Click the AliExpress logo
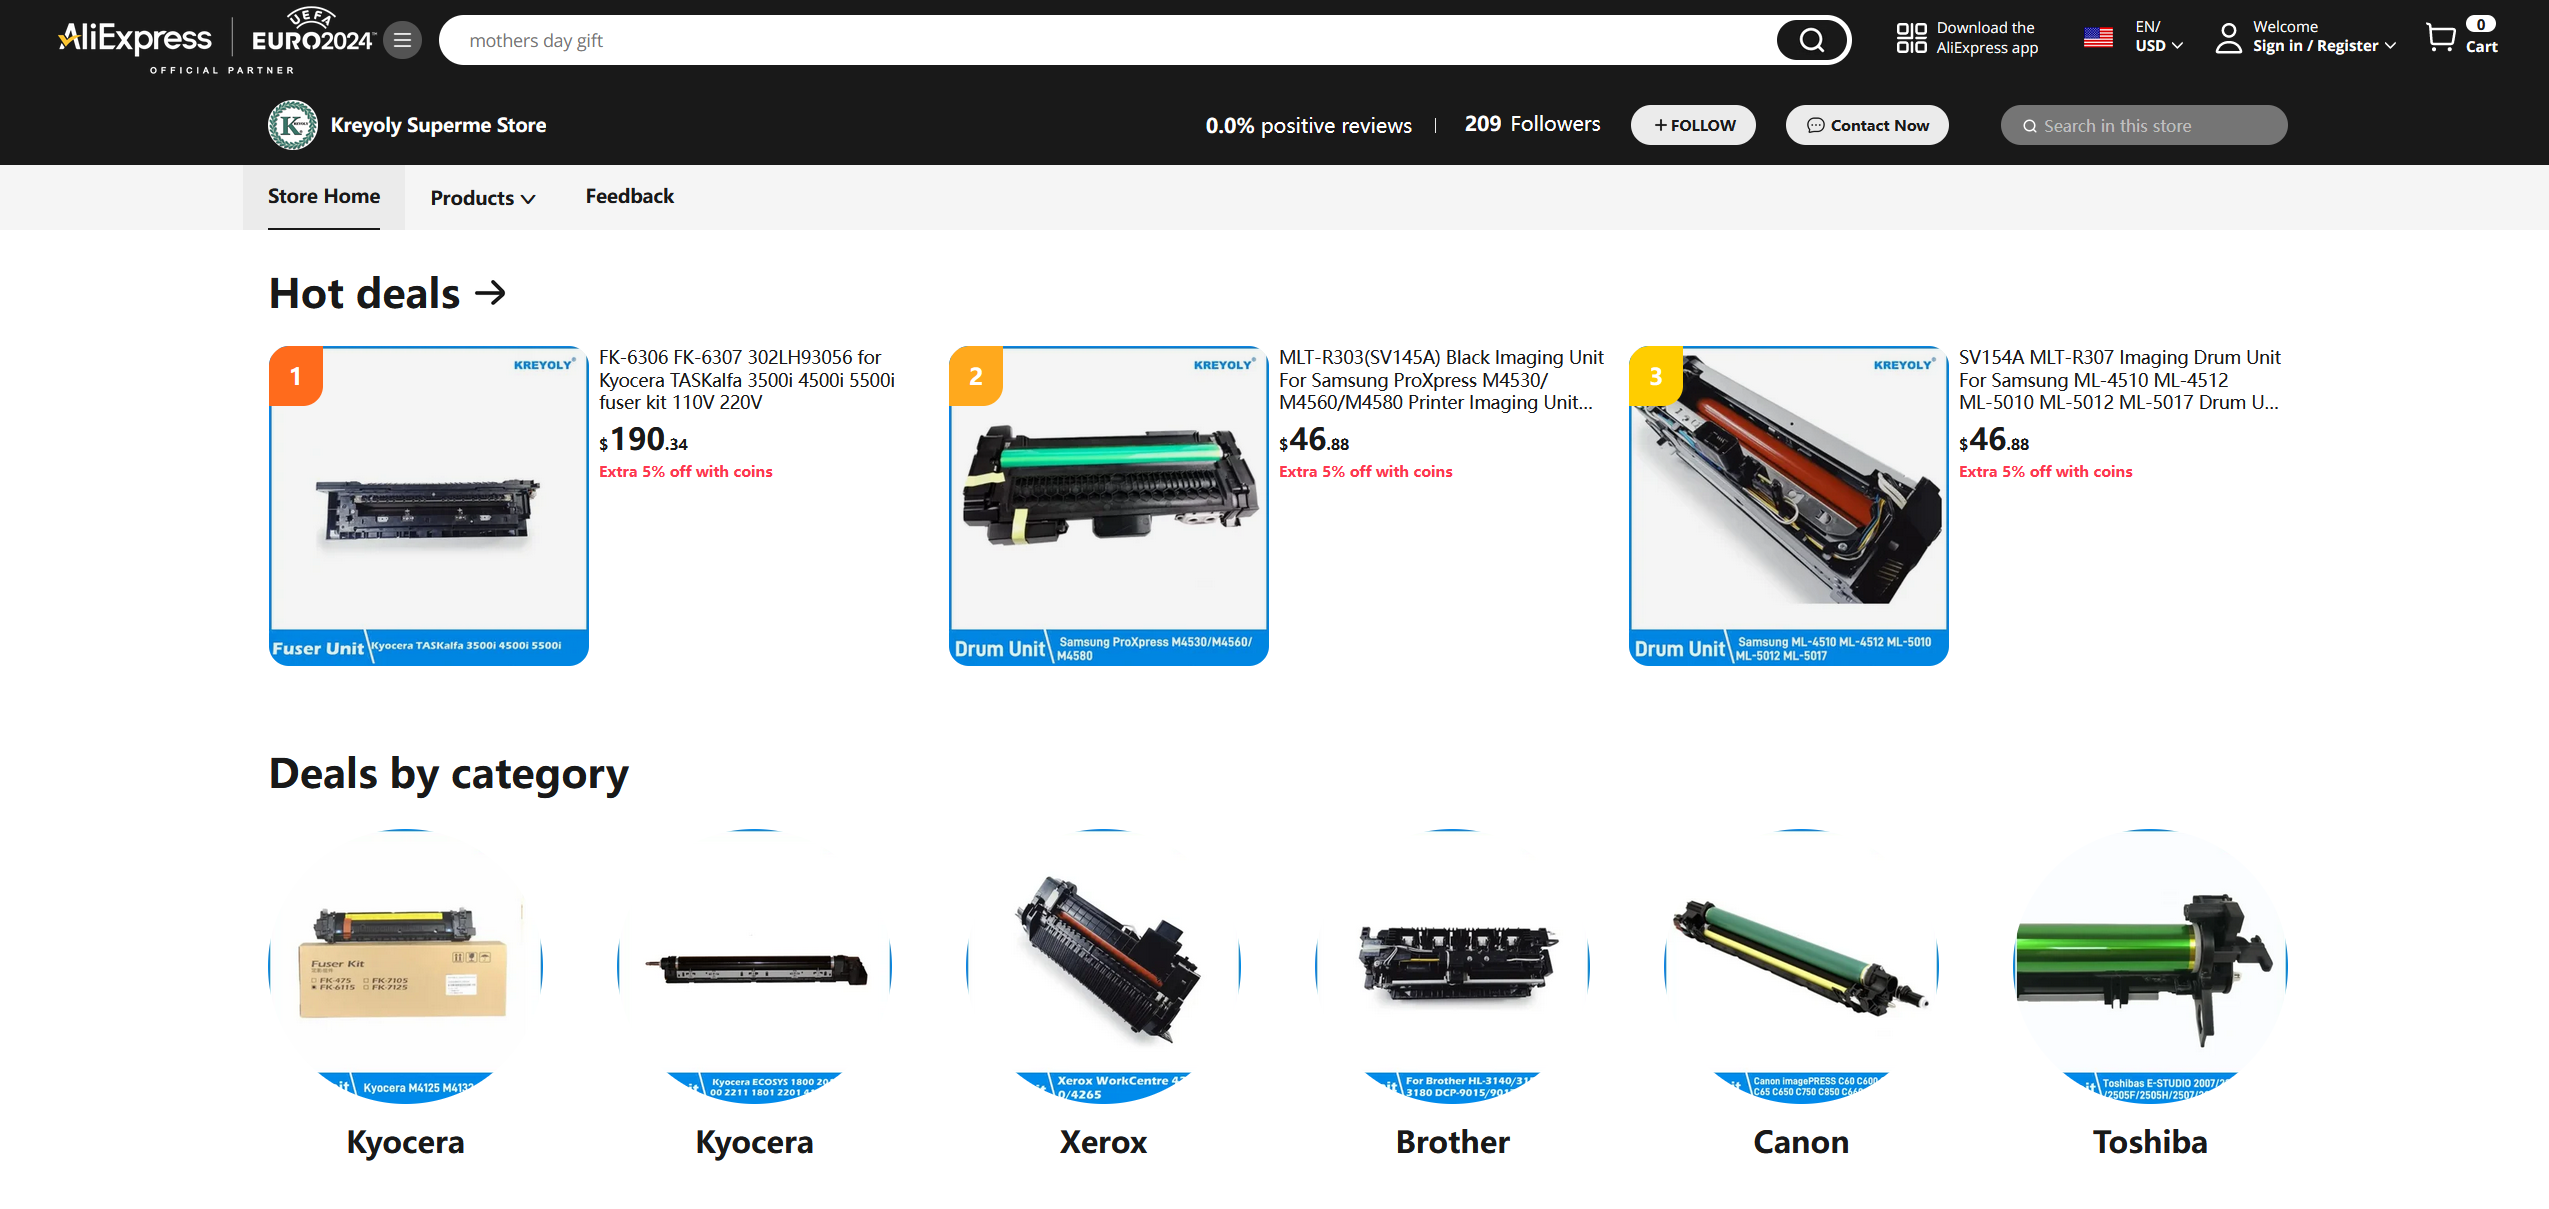2549x1209 pixels. click(136, 39)
